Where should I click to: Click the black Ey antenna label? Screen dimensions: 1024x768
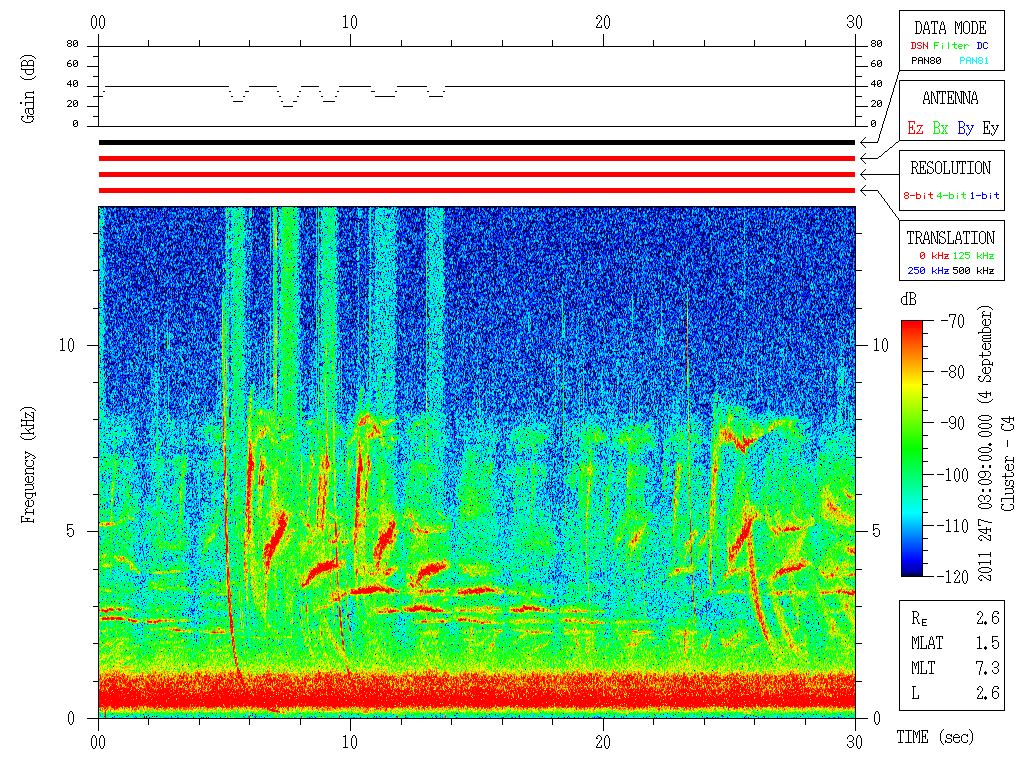pyautogui.click(x=990, y=128)
